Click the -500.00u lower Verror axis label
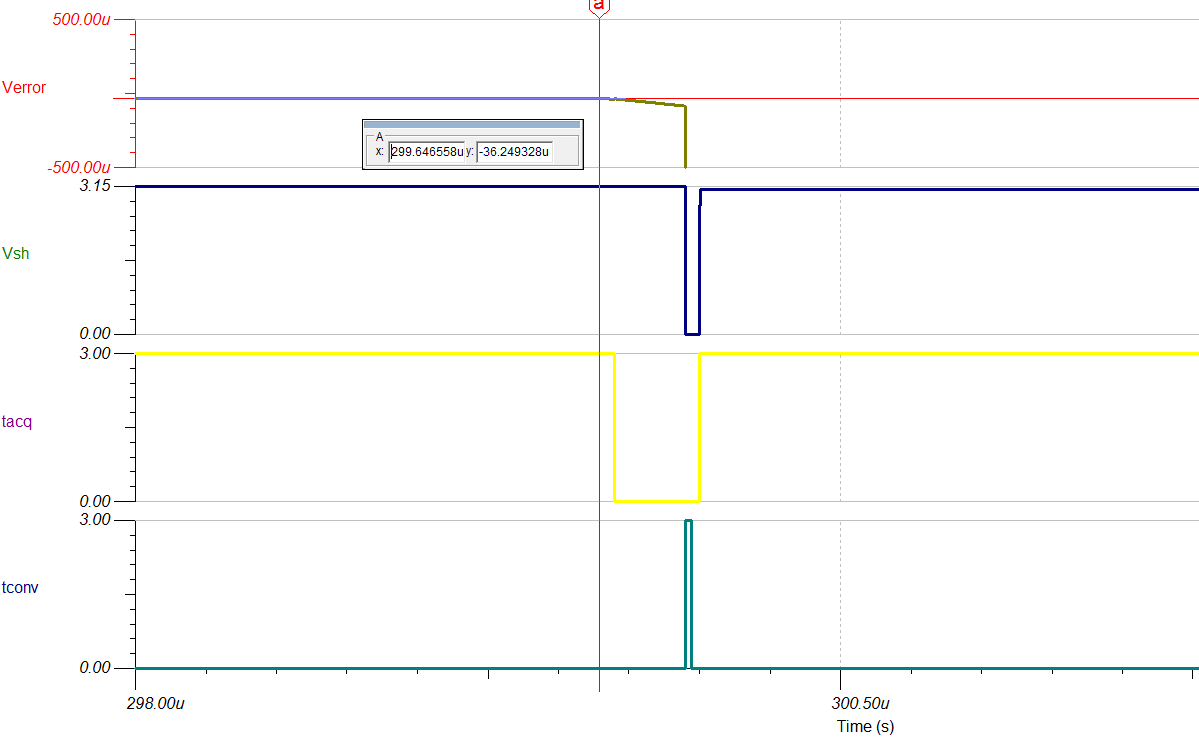The width and height of the screenshot is (1199, 745). [78, 167]
